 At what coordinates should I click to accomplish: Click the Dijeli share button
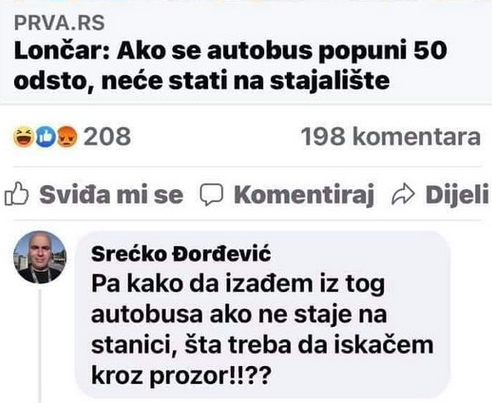coord(440,194)
